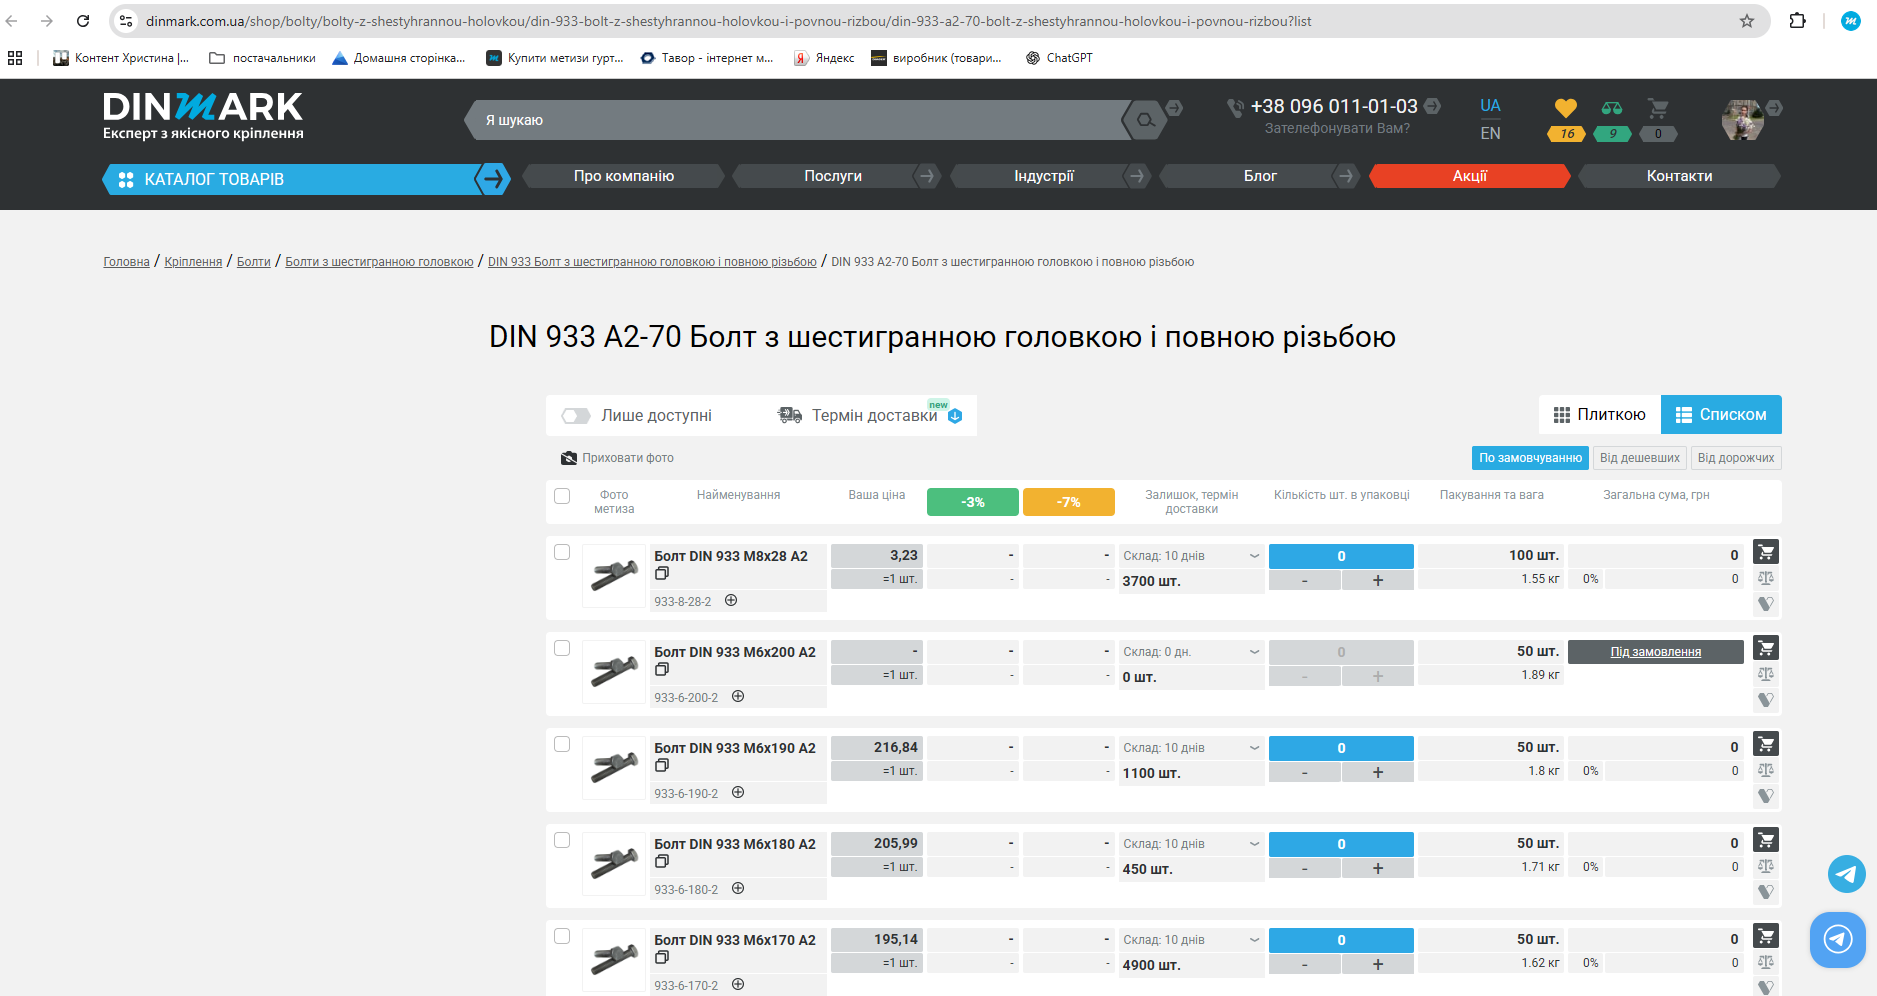The image size is (1877, 996).
Task: Open comparison scales icon in header
Action: [x=1612, y=108]
